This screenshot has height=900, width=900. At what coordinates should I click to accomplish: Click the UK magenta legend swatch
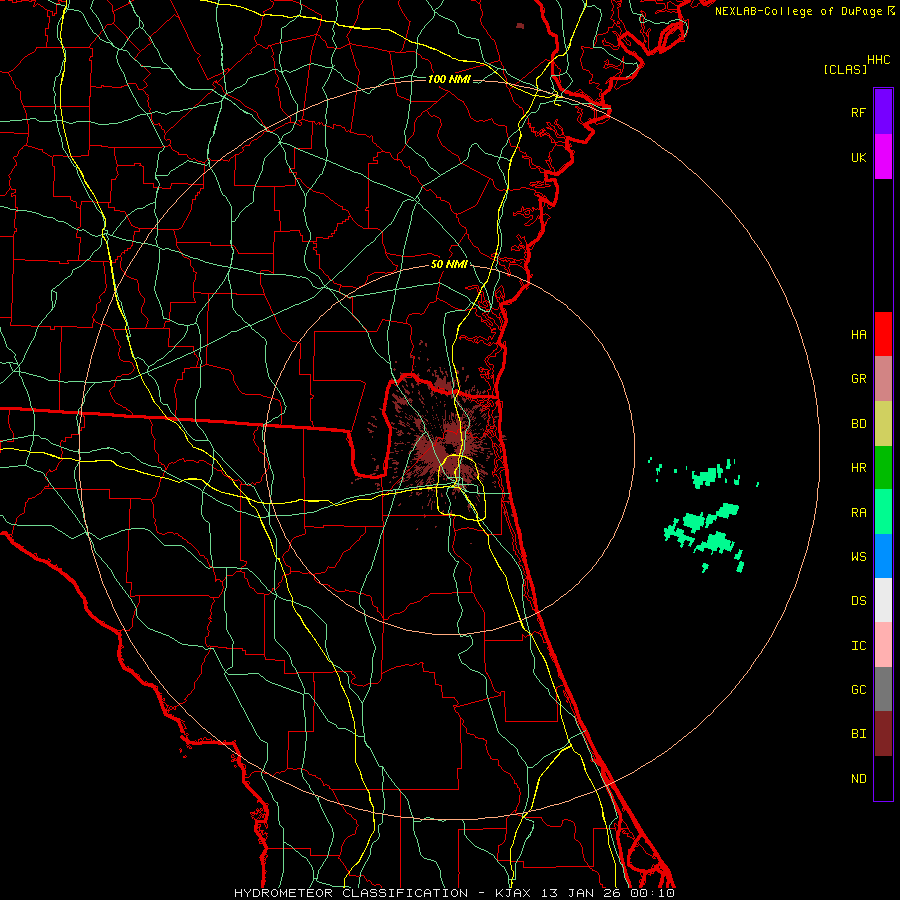pos(883,157)
